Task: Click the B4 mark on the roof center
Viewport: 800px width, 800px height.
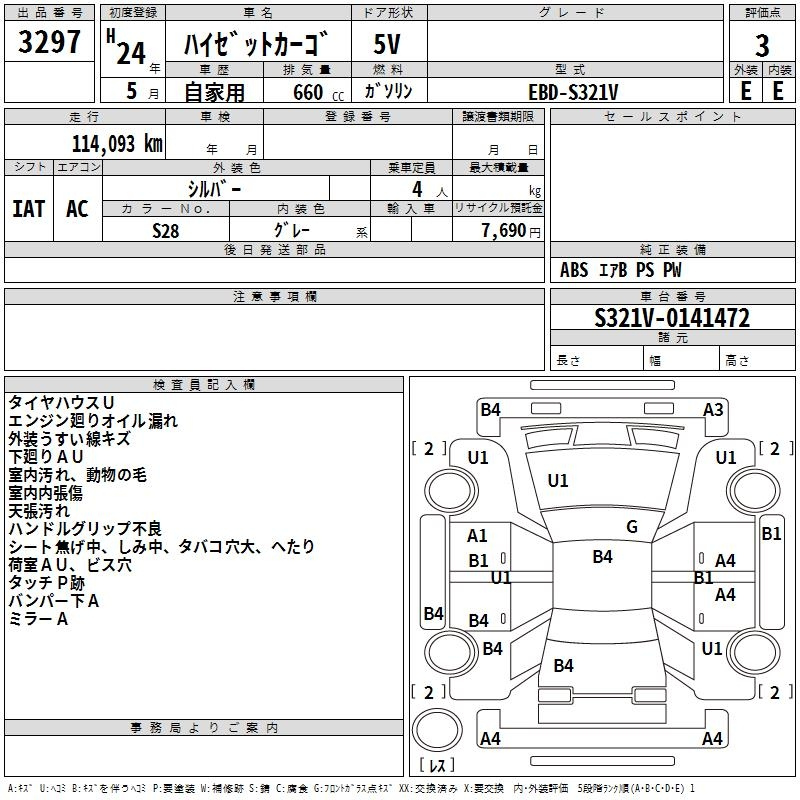Action: 602,557
